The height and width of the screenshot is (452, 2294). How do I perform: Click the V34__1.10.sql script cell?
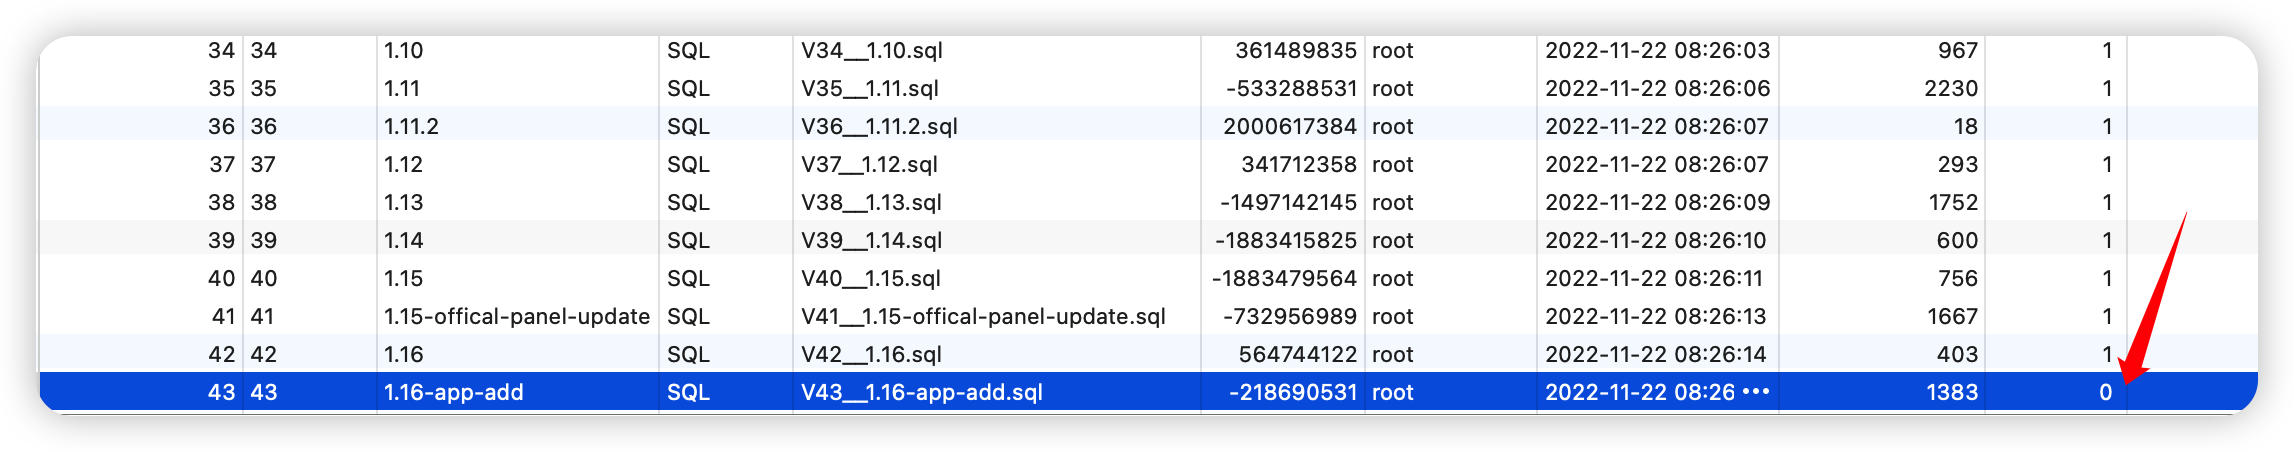point(872,50)
